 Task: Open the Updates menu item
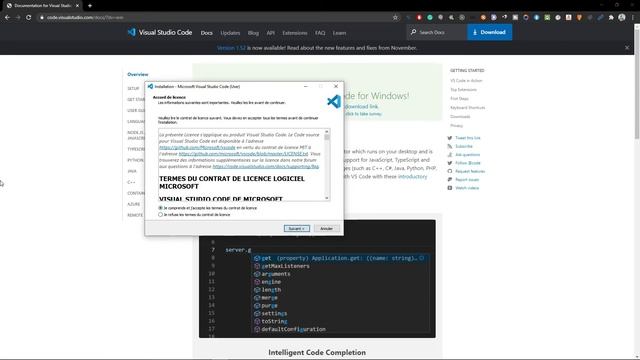click(230, 33)
